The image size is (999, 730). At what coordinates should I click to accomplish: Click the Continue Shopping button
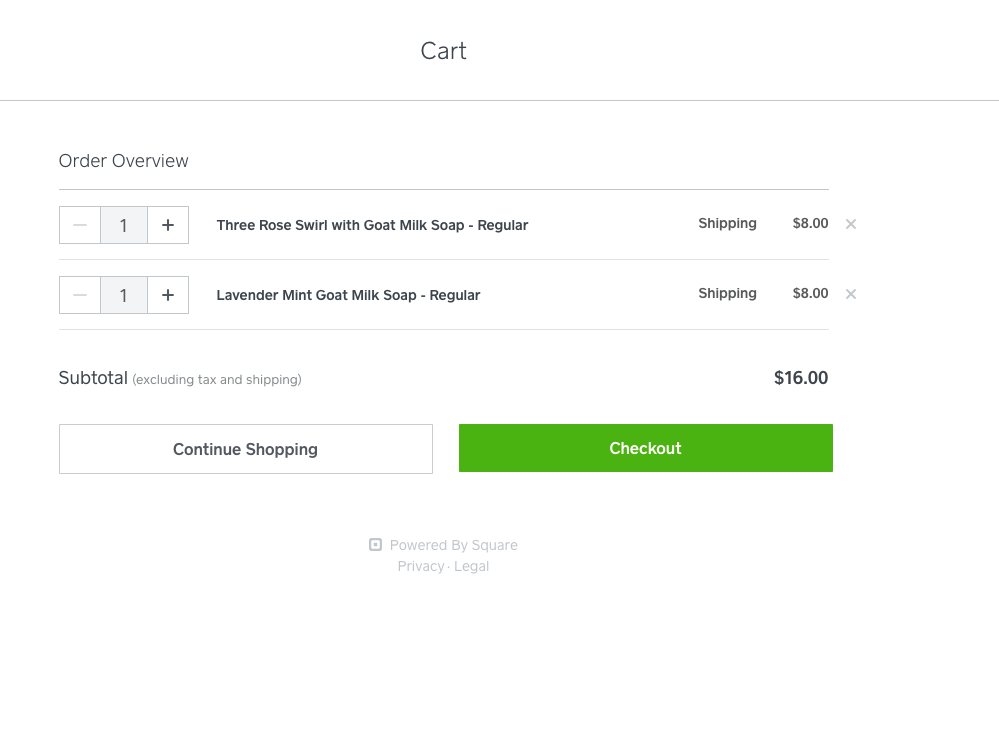[x=245, y=449]
